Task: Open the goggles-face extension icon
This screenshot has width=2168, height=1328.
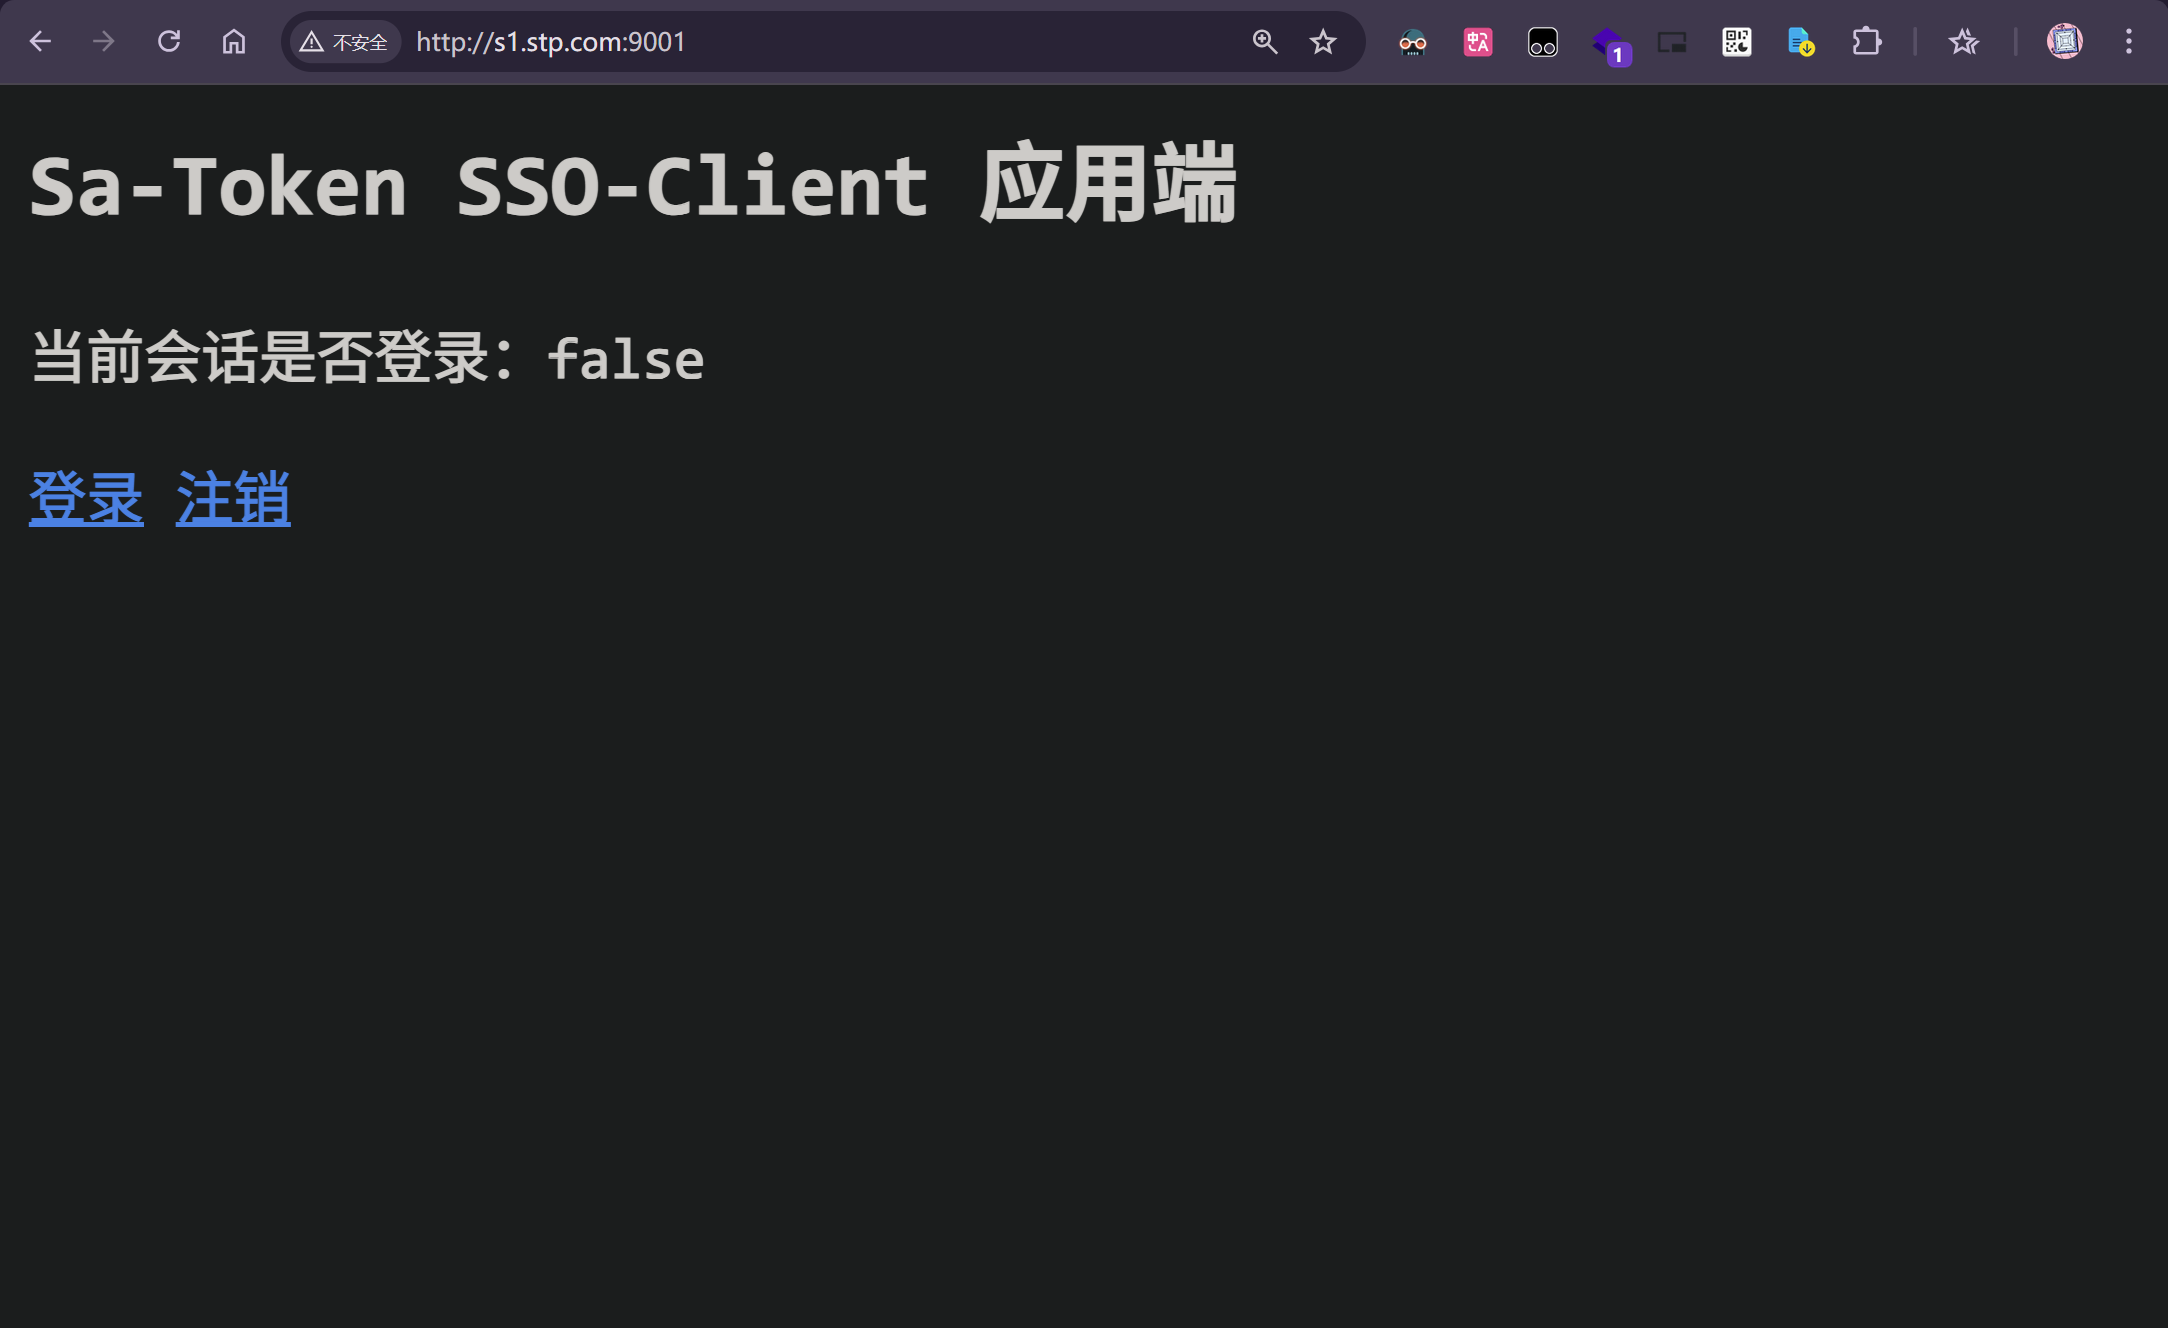Action: tap(1413, 42)
